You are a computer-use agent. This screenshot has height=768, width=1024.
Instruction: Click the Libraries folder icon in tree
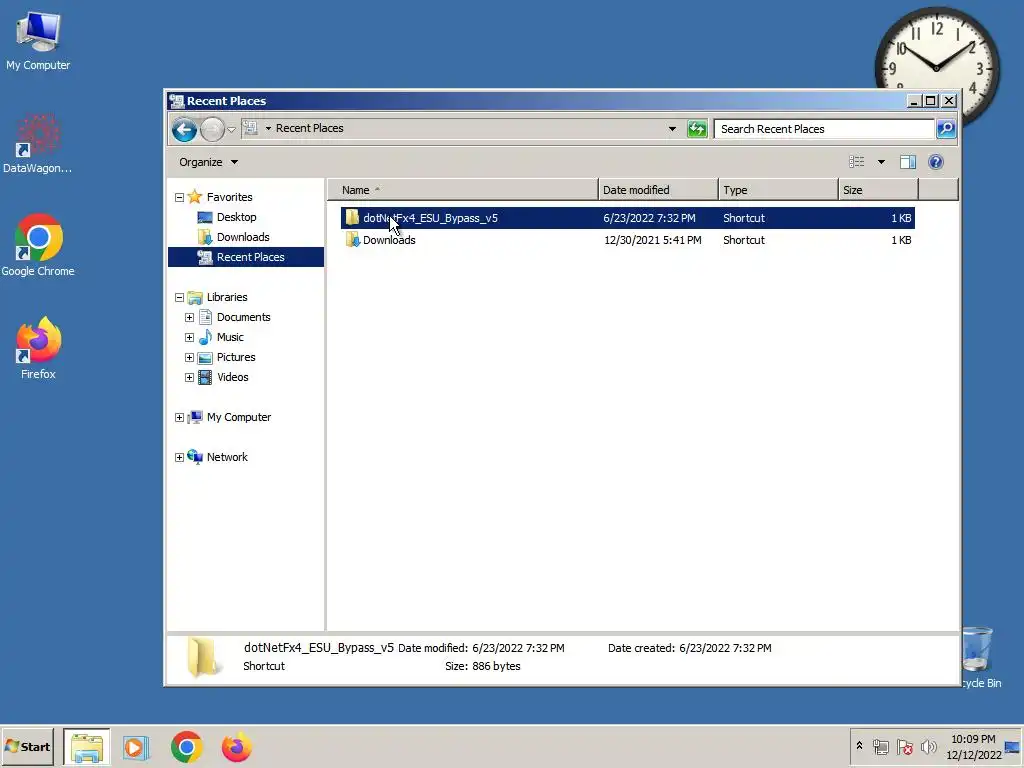[x=195, y=297]
